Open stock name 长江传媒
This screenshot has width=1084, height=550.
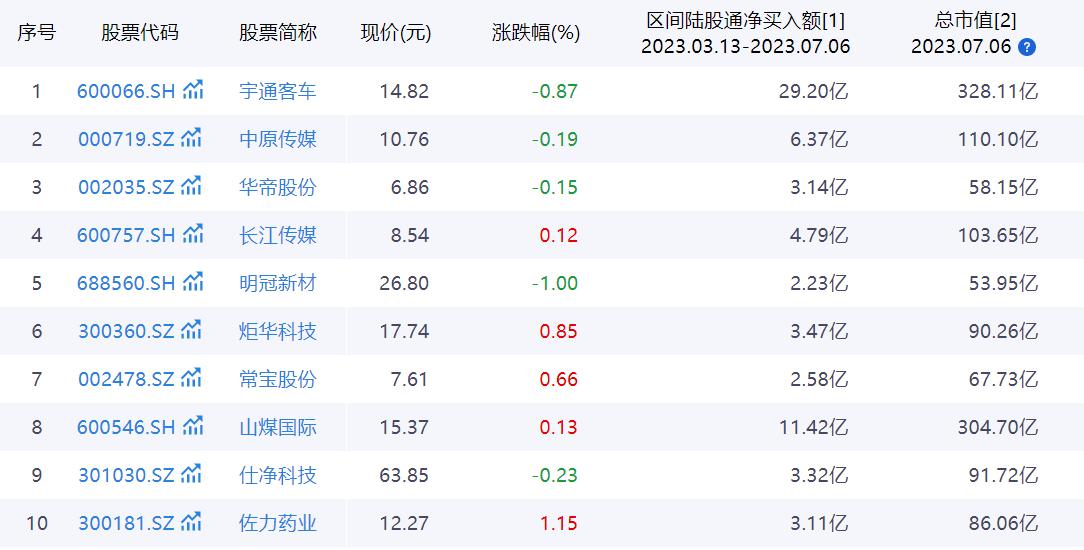[278, 236]
